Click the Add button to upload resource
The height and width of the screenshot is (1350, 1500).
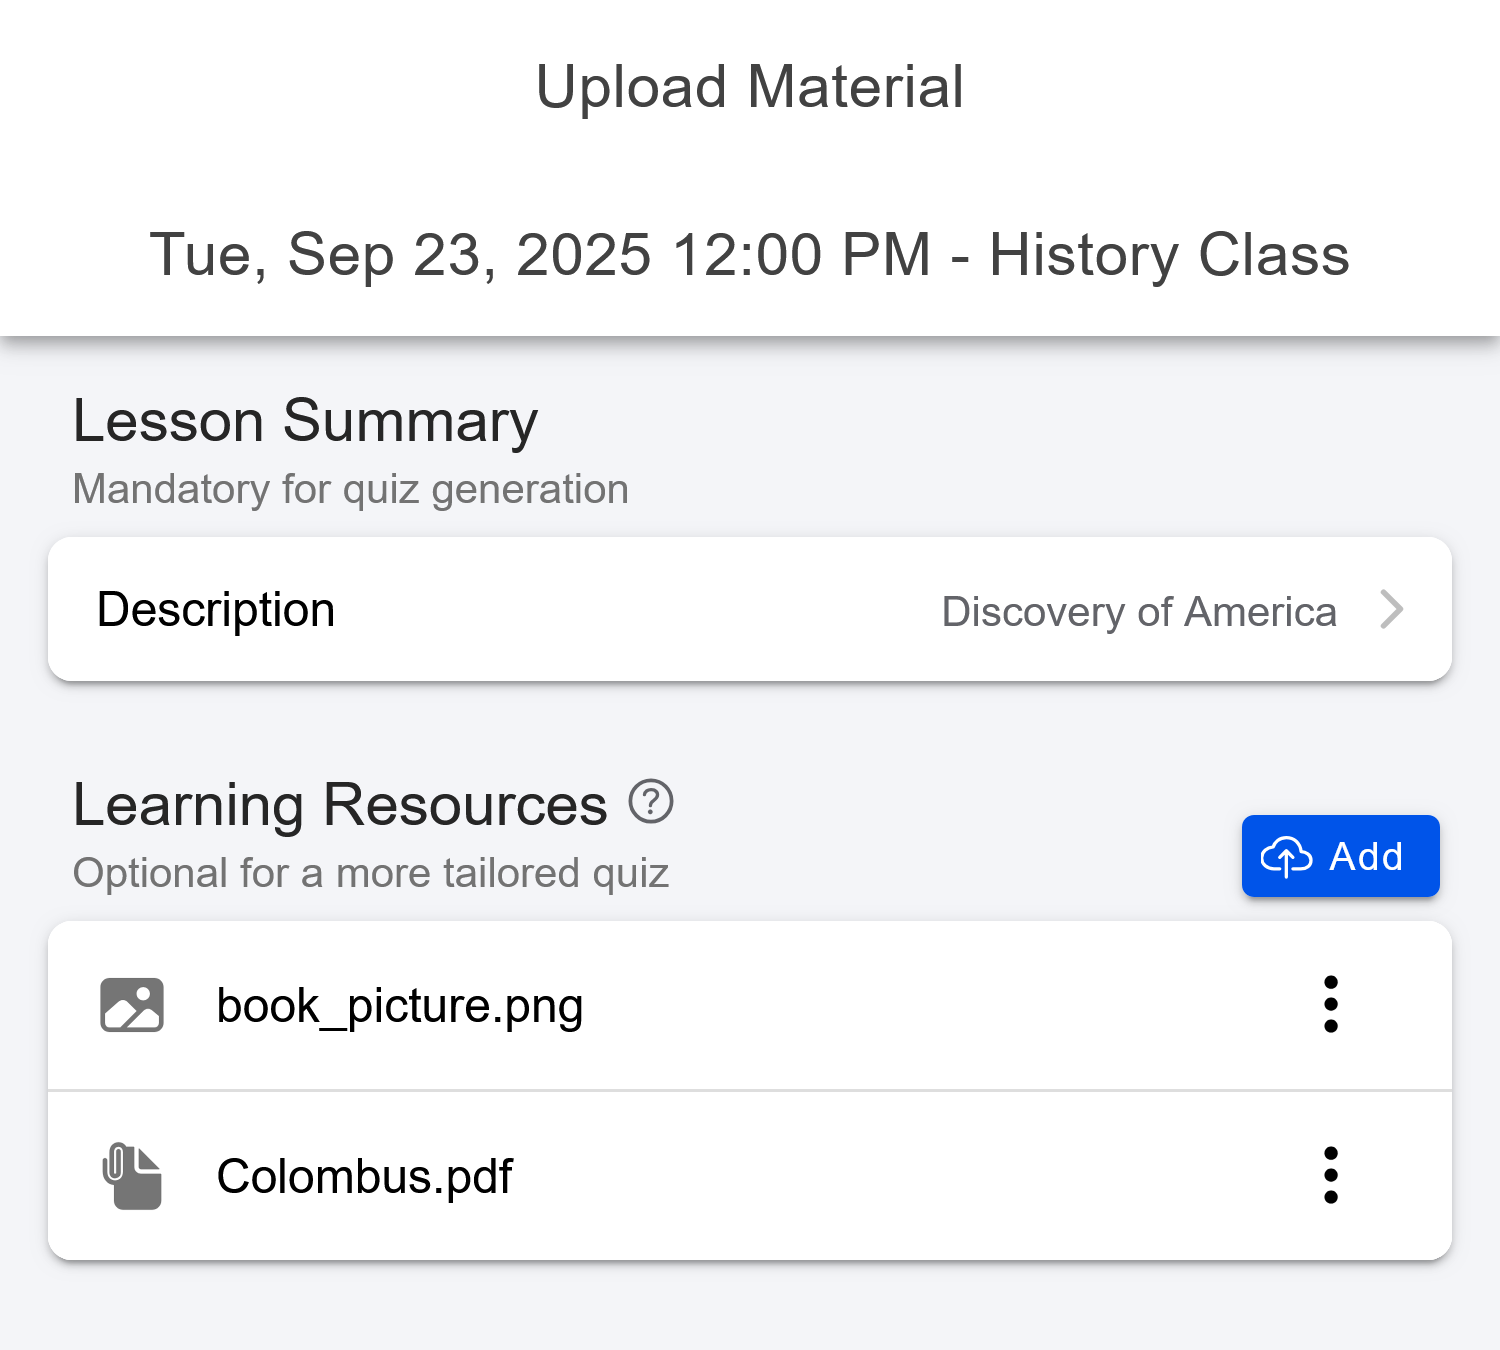tap(1340, 856)
